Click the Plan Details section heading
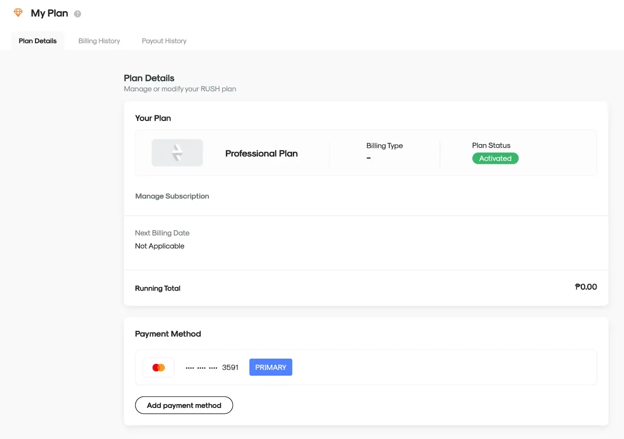The width and height of the screenshot is (624, 439). pyautogui.click(x=149, y=78)
